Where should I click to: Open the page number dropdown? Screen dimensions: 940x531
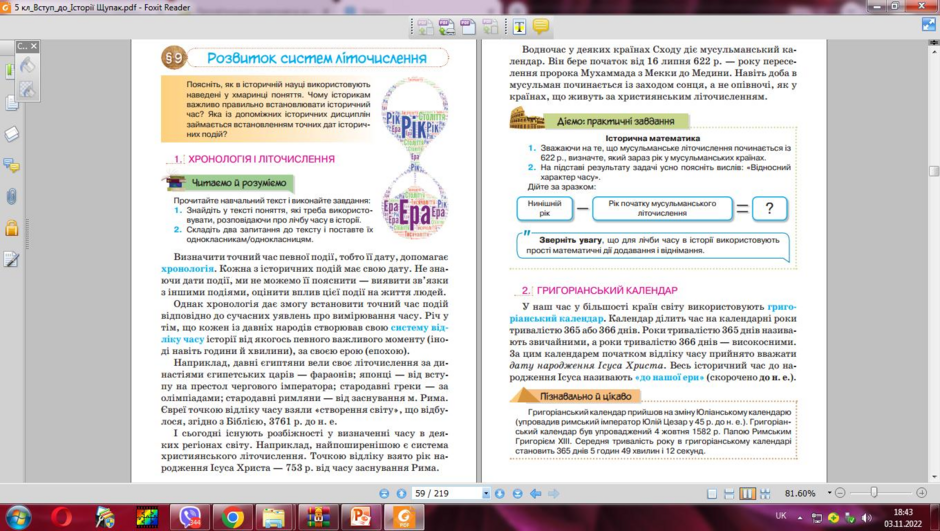[486, 493]
